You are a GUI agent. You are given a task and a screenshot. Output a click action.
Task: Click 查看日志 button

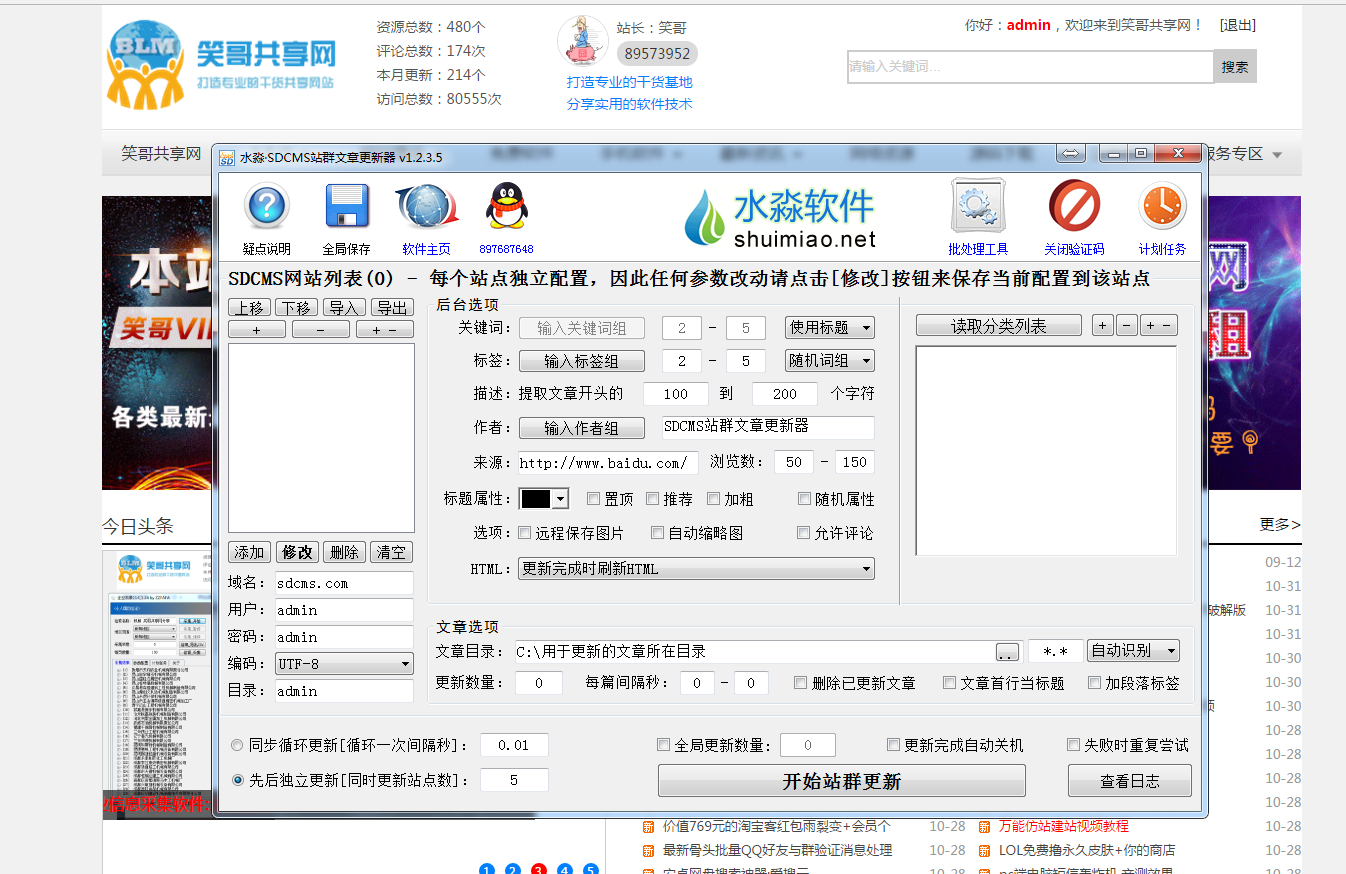[1130, 781]
